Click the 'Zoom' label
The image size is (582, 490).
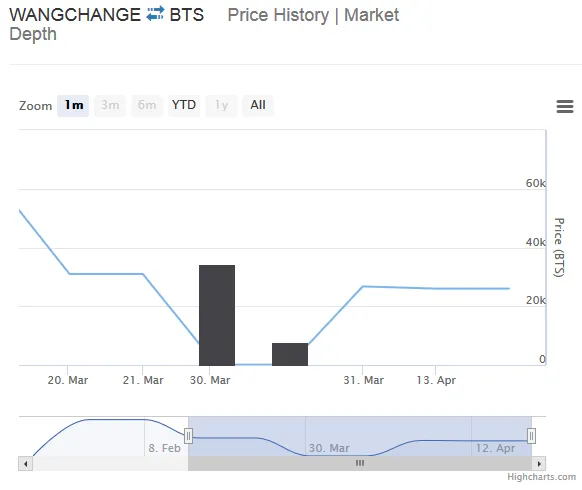[x=35, y=106]
